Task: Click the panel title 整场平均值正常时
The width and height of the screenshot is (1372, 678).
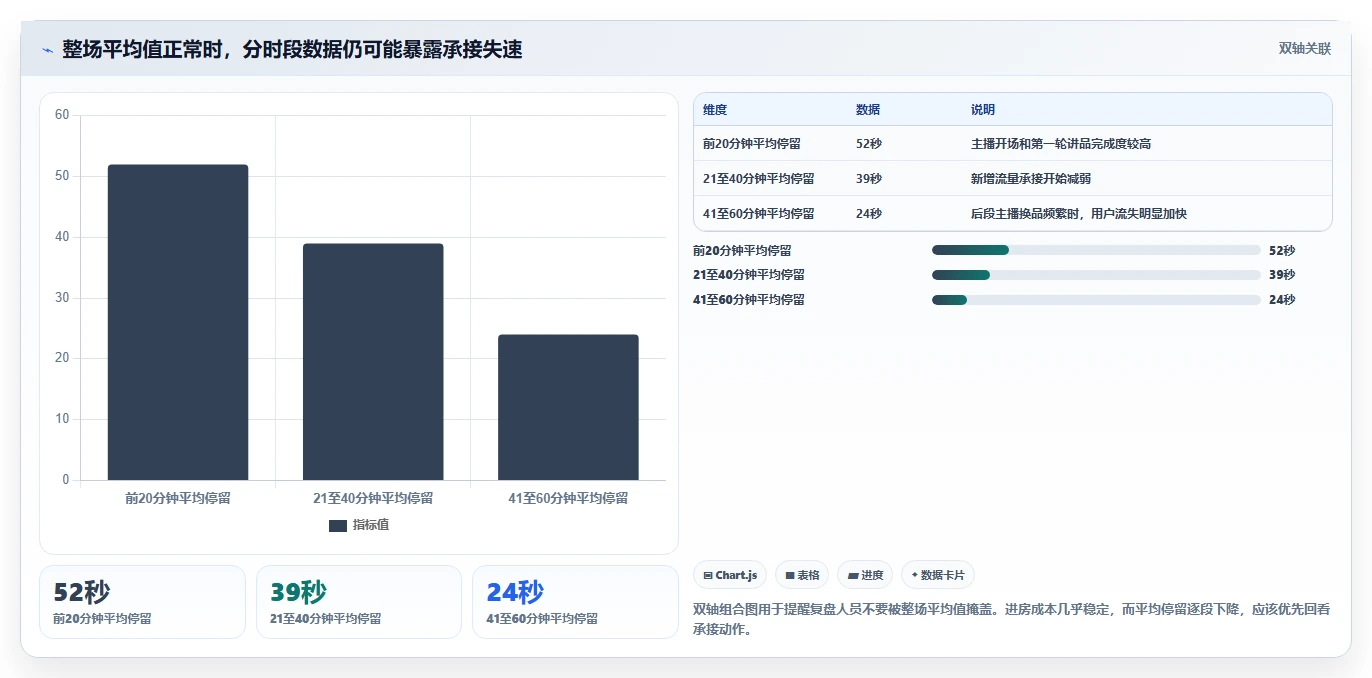Action: 292,49
